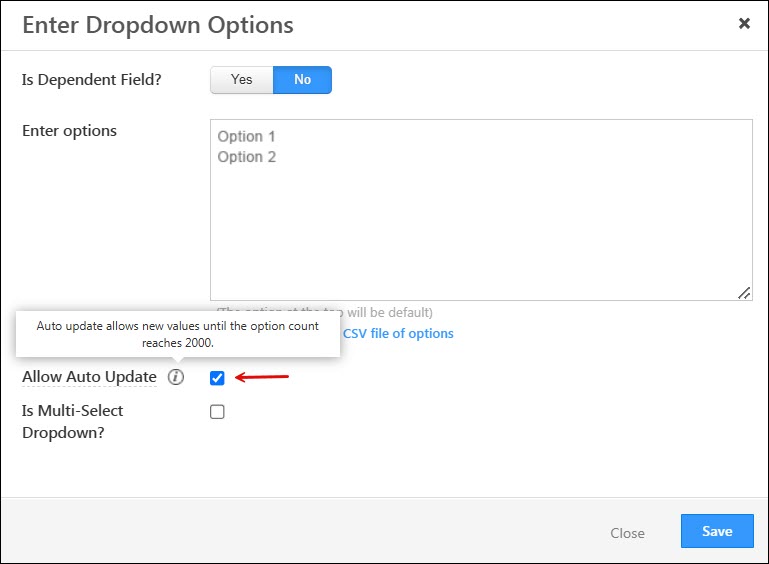The image size is (769, 564).
Task: Click the info icon beside Allow Auto Update
Action: pos(176,377)
